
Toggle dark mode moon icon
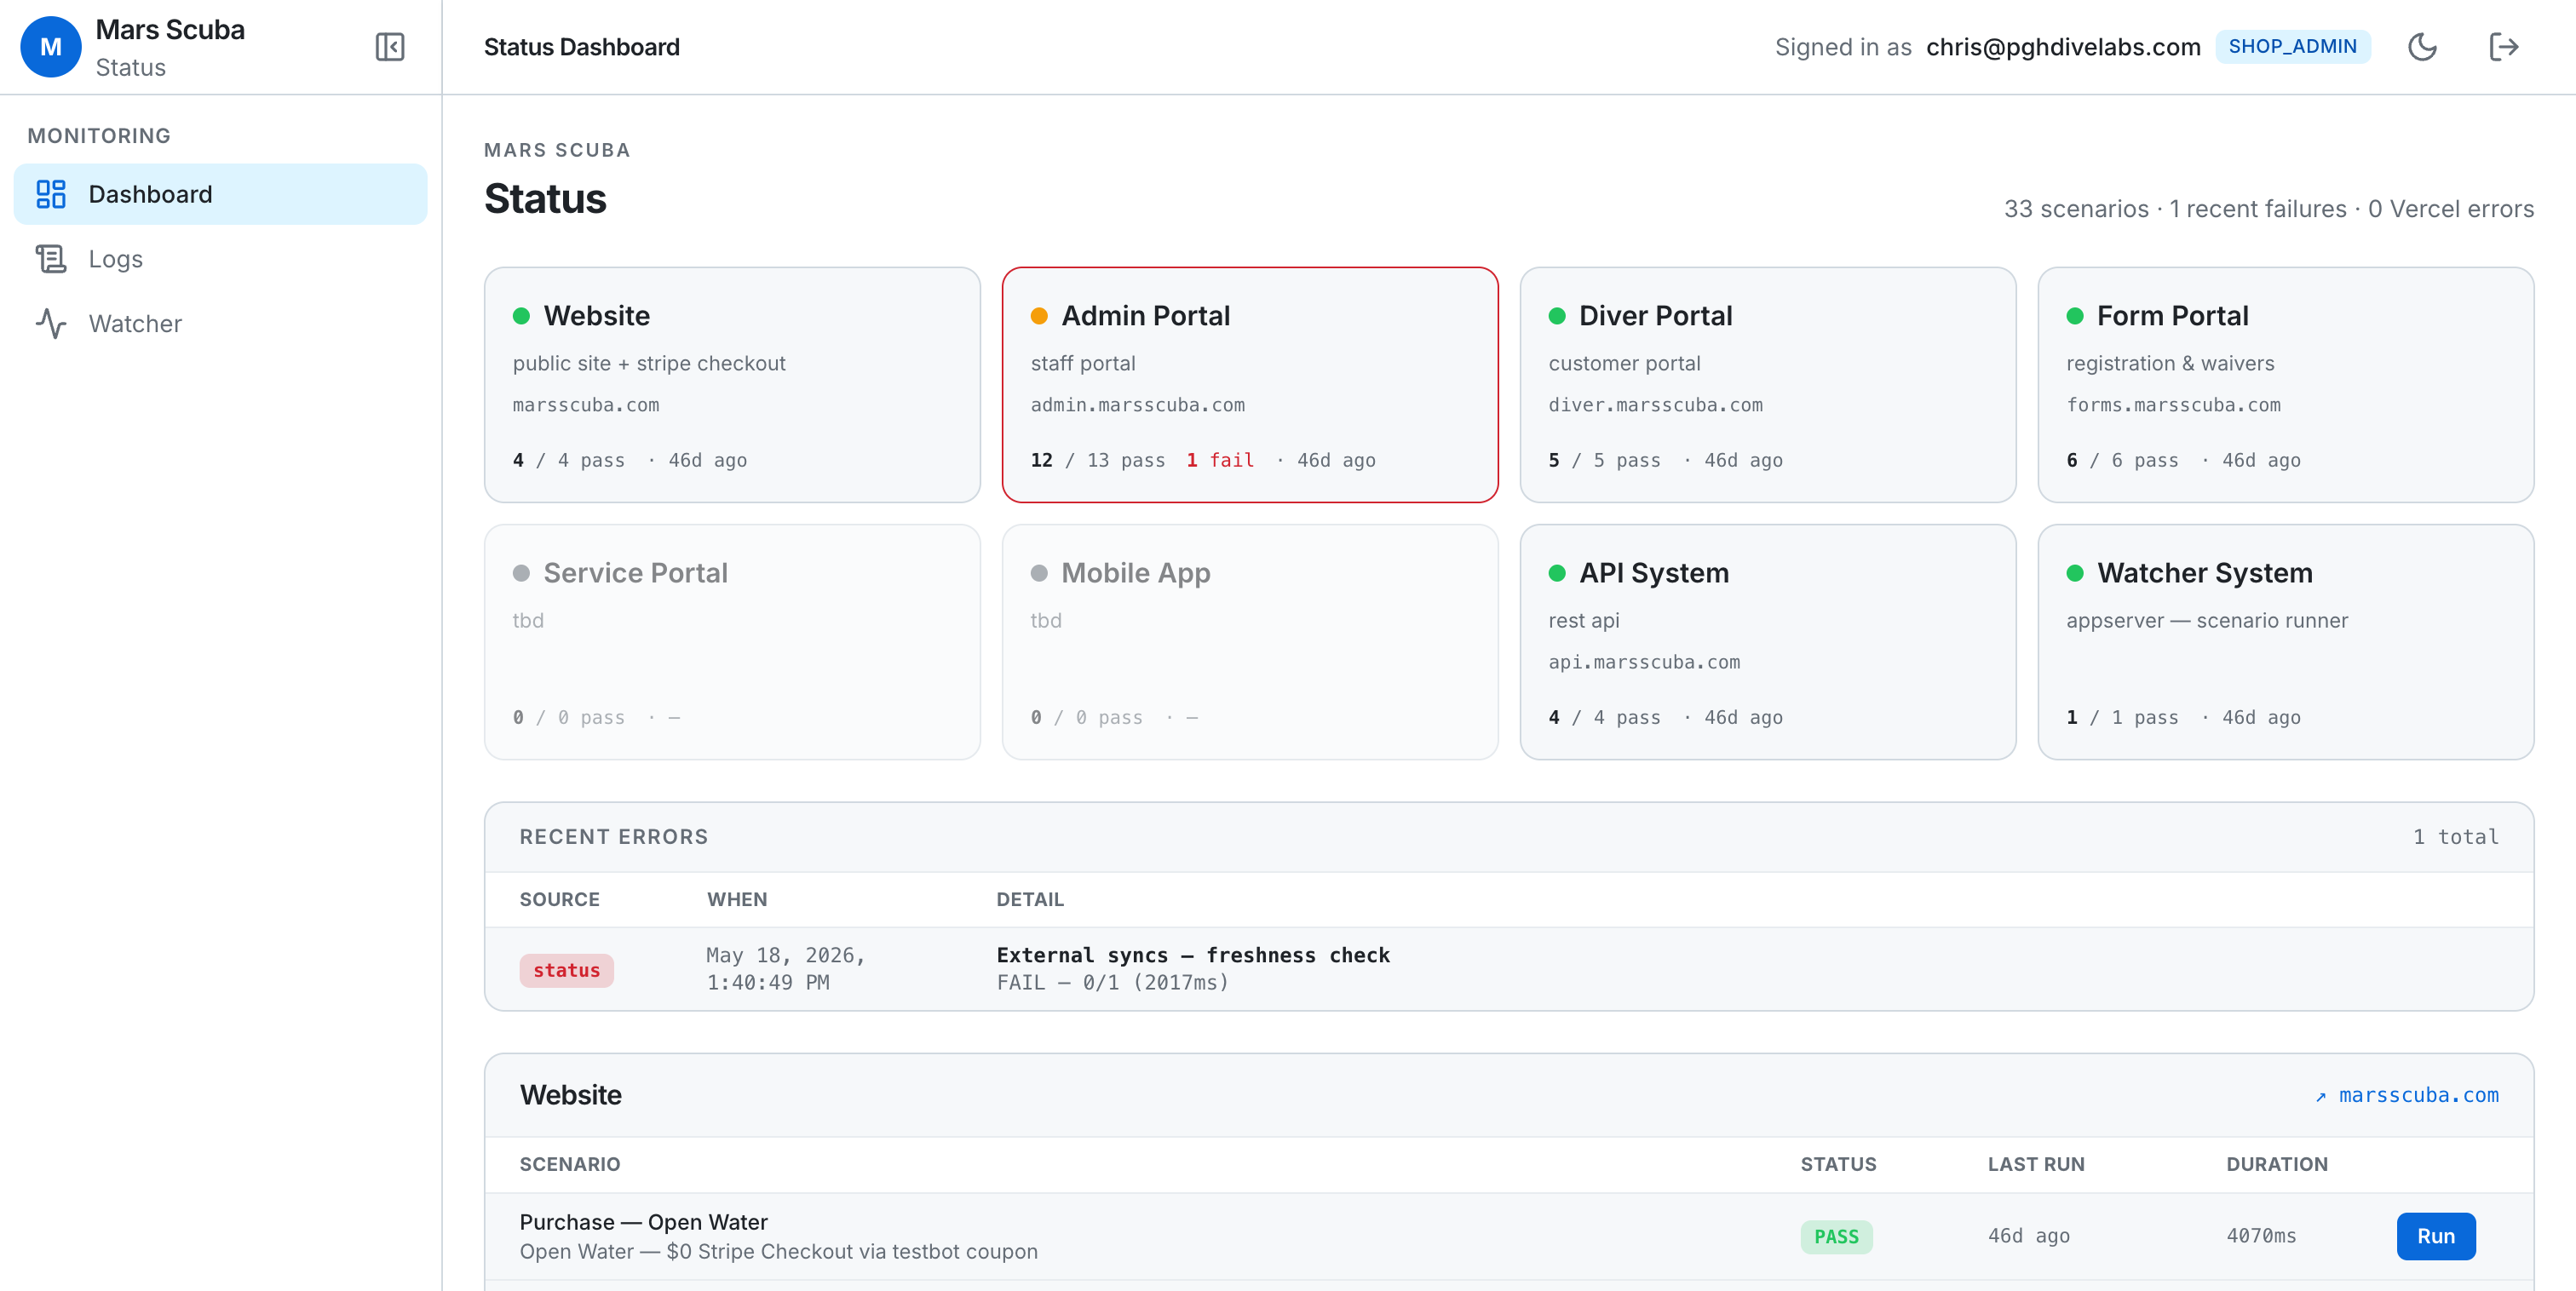2422,47
